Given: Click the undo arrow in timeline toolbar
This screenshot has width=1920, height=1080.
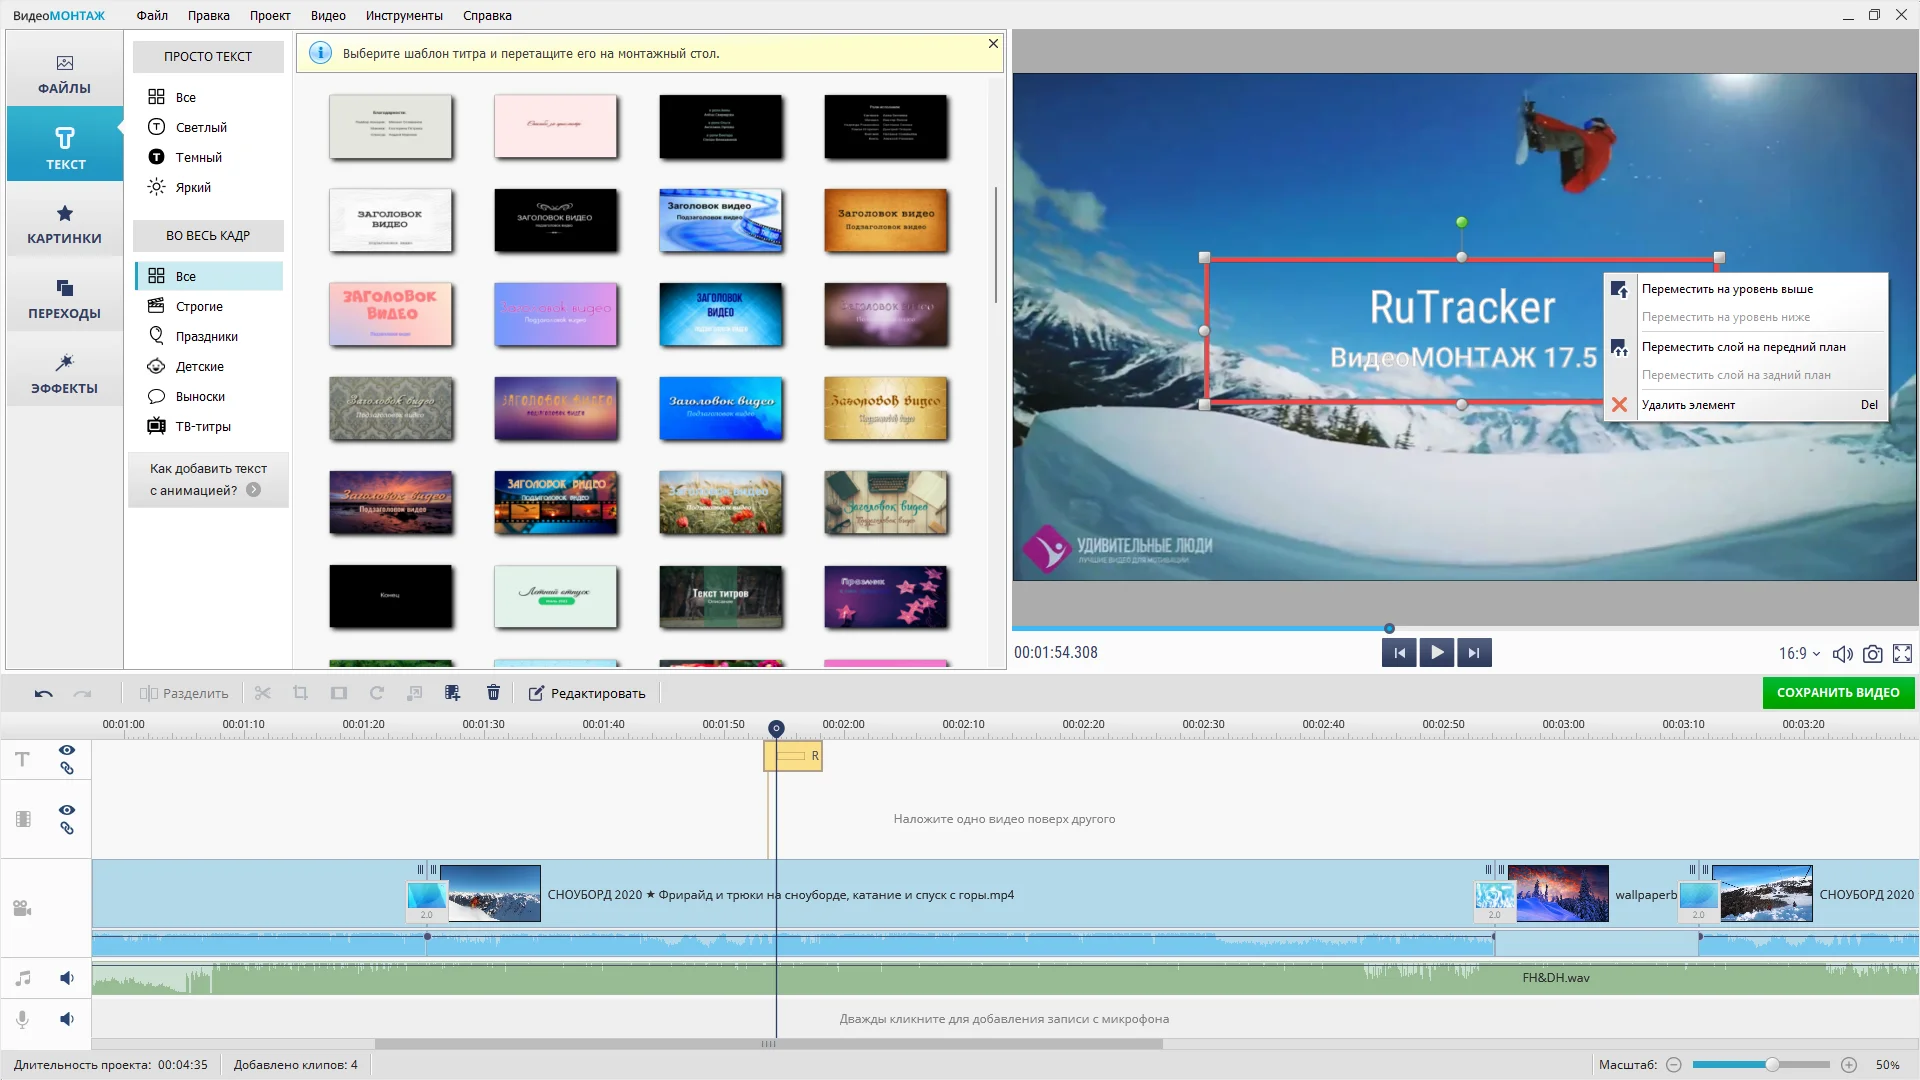Looking at the screenshot, I should point(43,693).
